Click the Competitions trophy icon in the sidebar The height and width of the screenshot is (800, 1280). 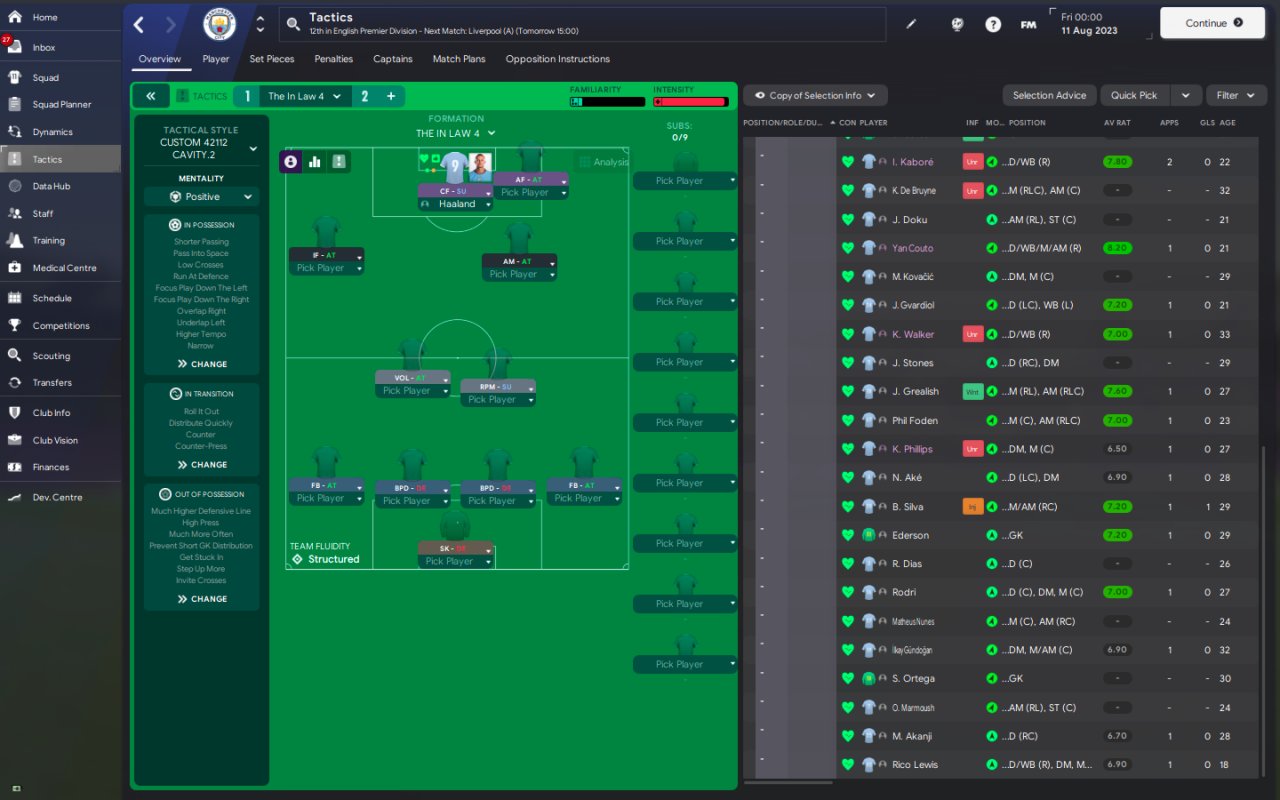(x=15, y=325)
